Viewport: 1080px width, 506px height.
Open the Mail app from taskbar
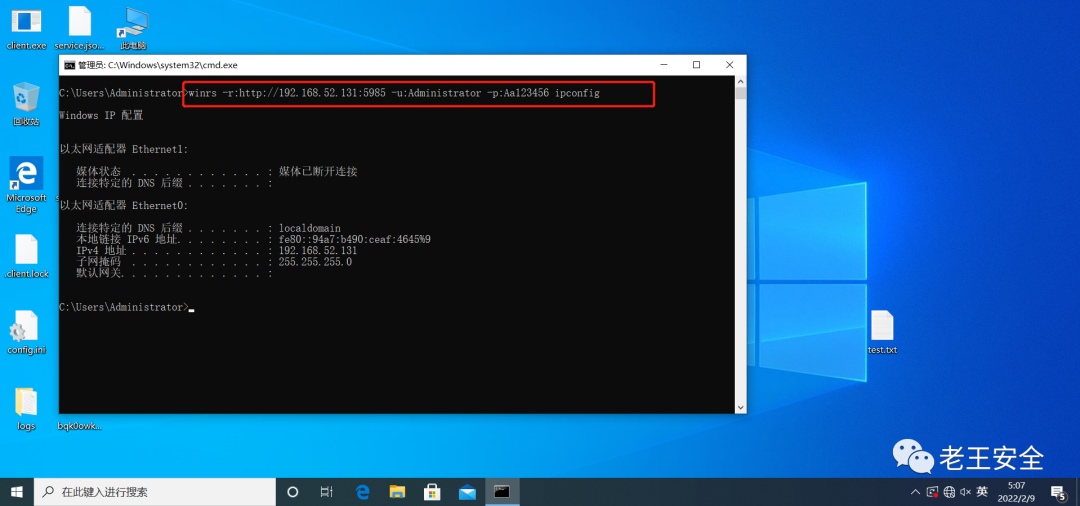[x=468, y=492]
